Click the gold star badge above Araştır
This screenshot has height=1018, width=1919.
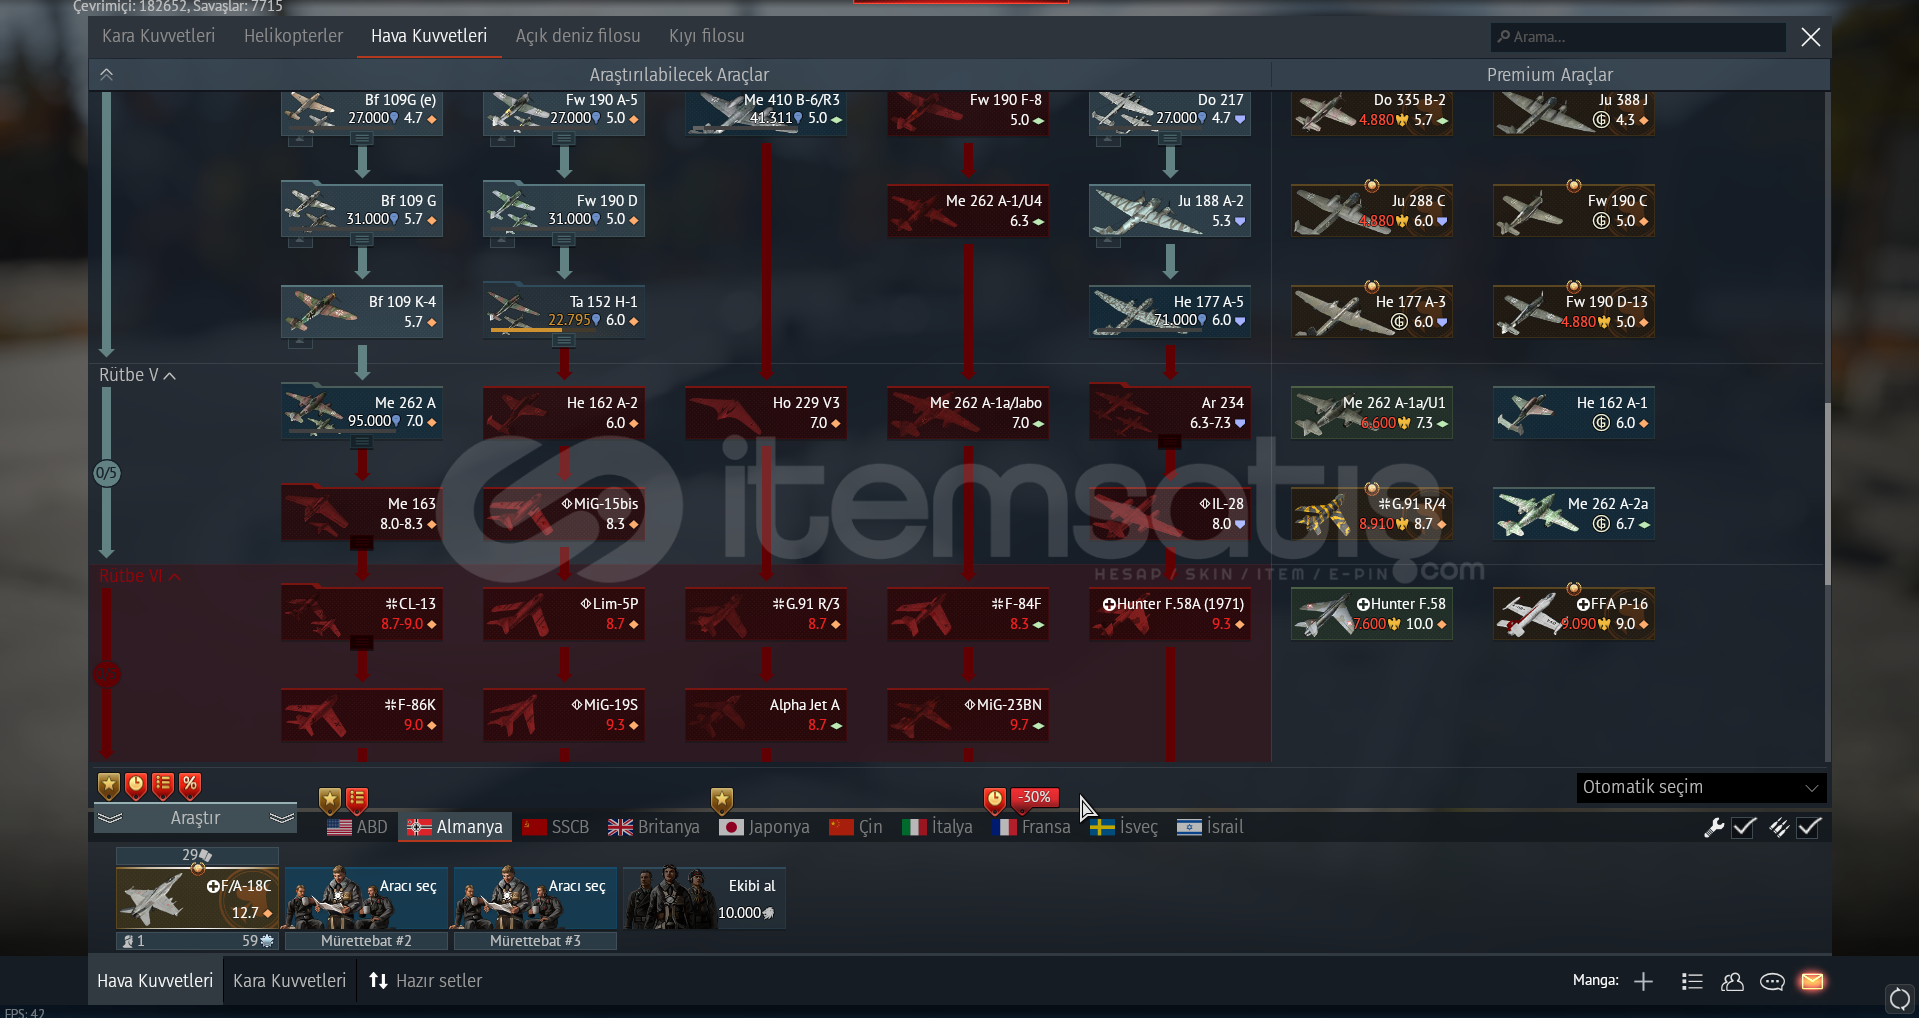(109, 786)
